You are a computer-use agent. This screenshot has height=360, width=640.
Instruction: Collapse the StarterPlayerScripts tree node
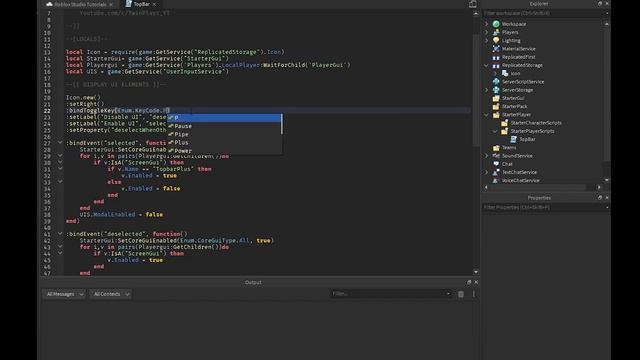click(x=495, y=131)
